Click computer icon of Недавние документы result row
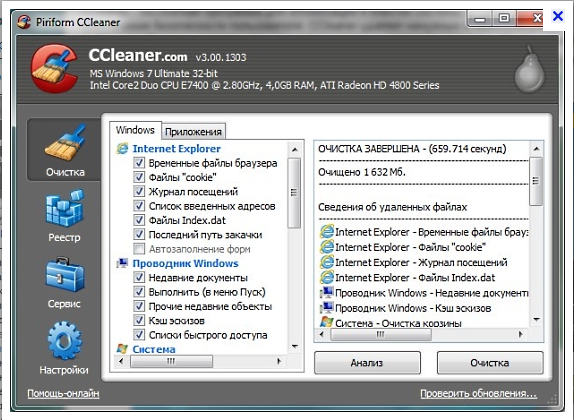 point(327,293)
